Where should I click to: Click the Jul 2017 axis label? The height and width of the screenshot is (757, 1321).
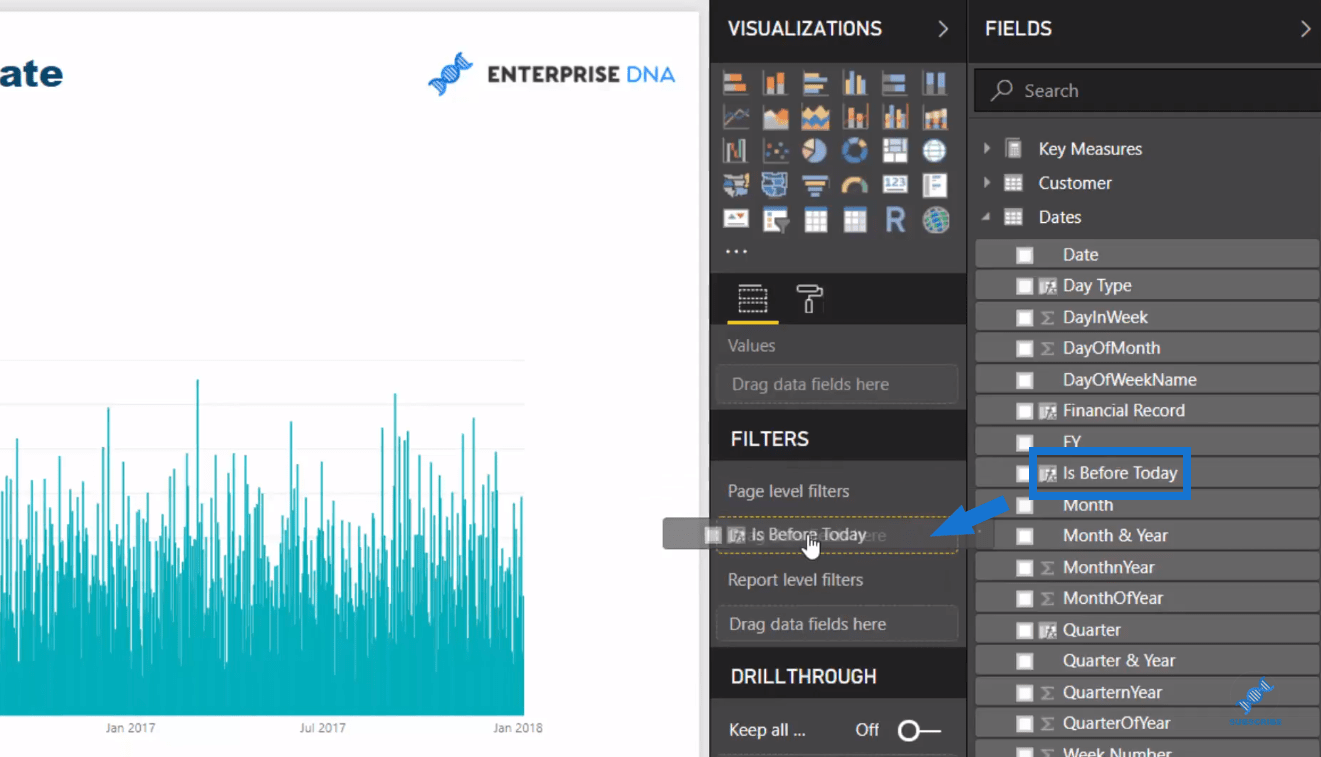(x=322, y=728)
